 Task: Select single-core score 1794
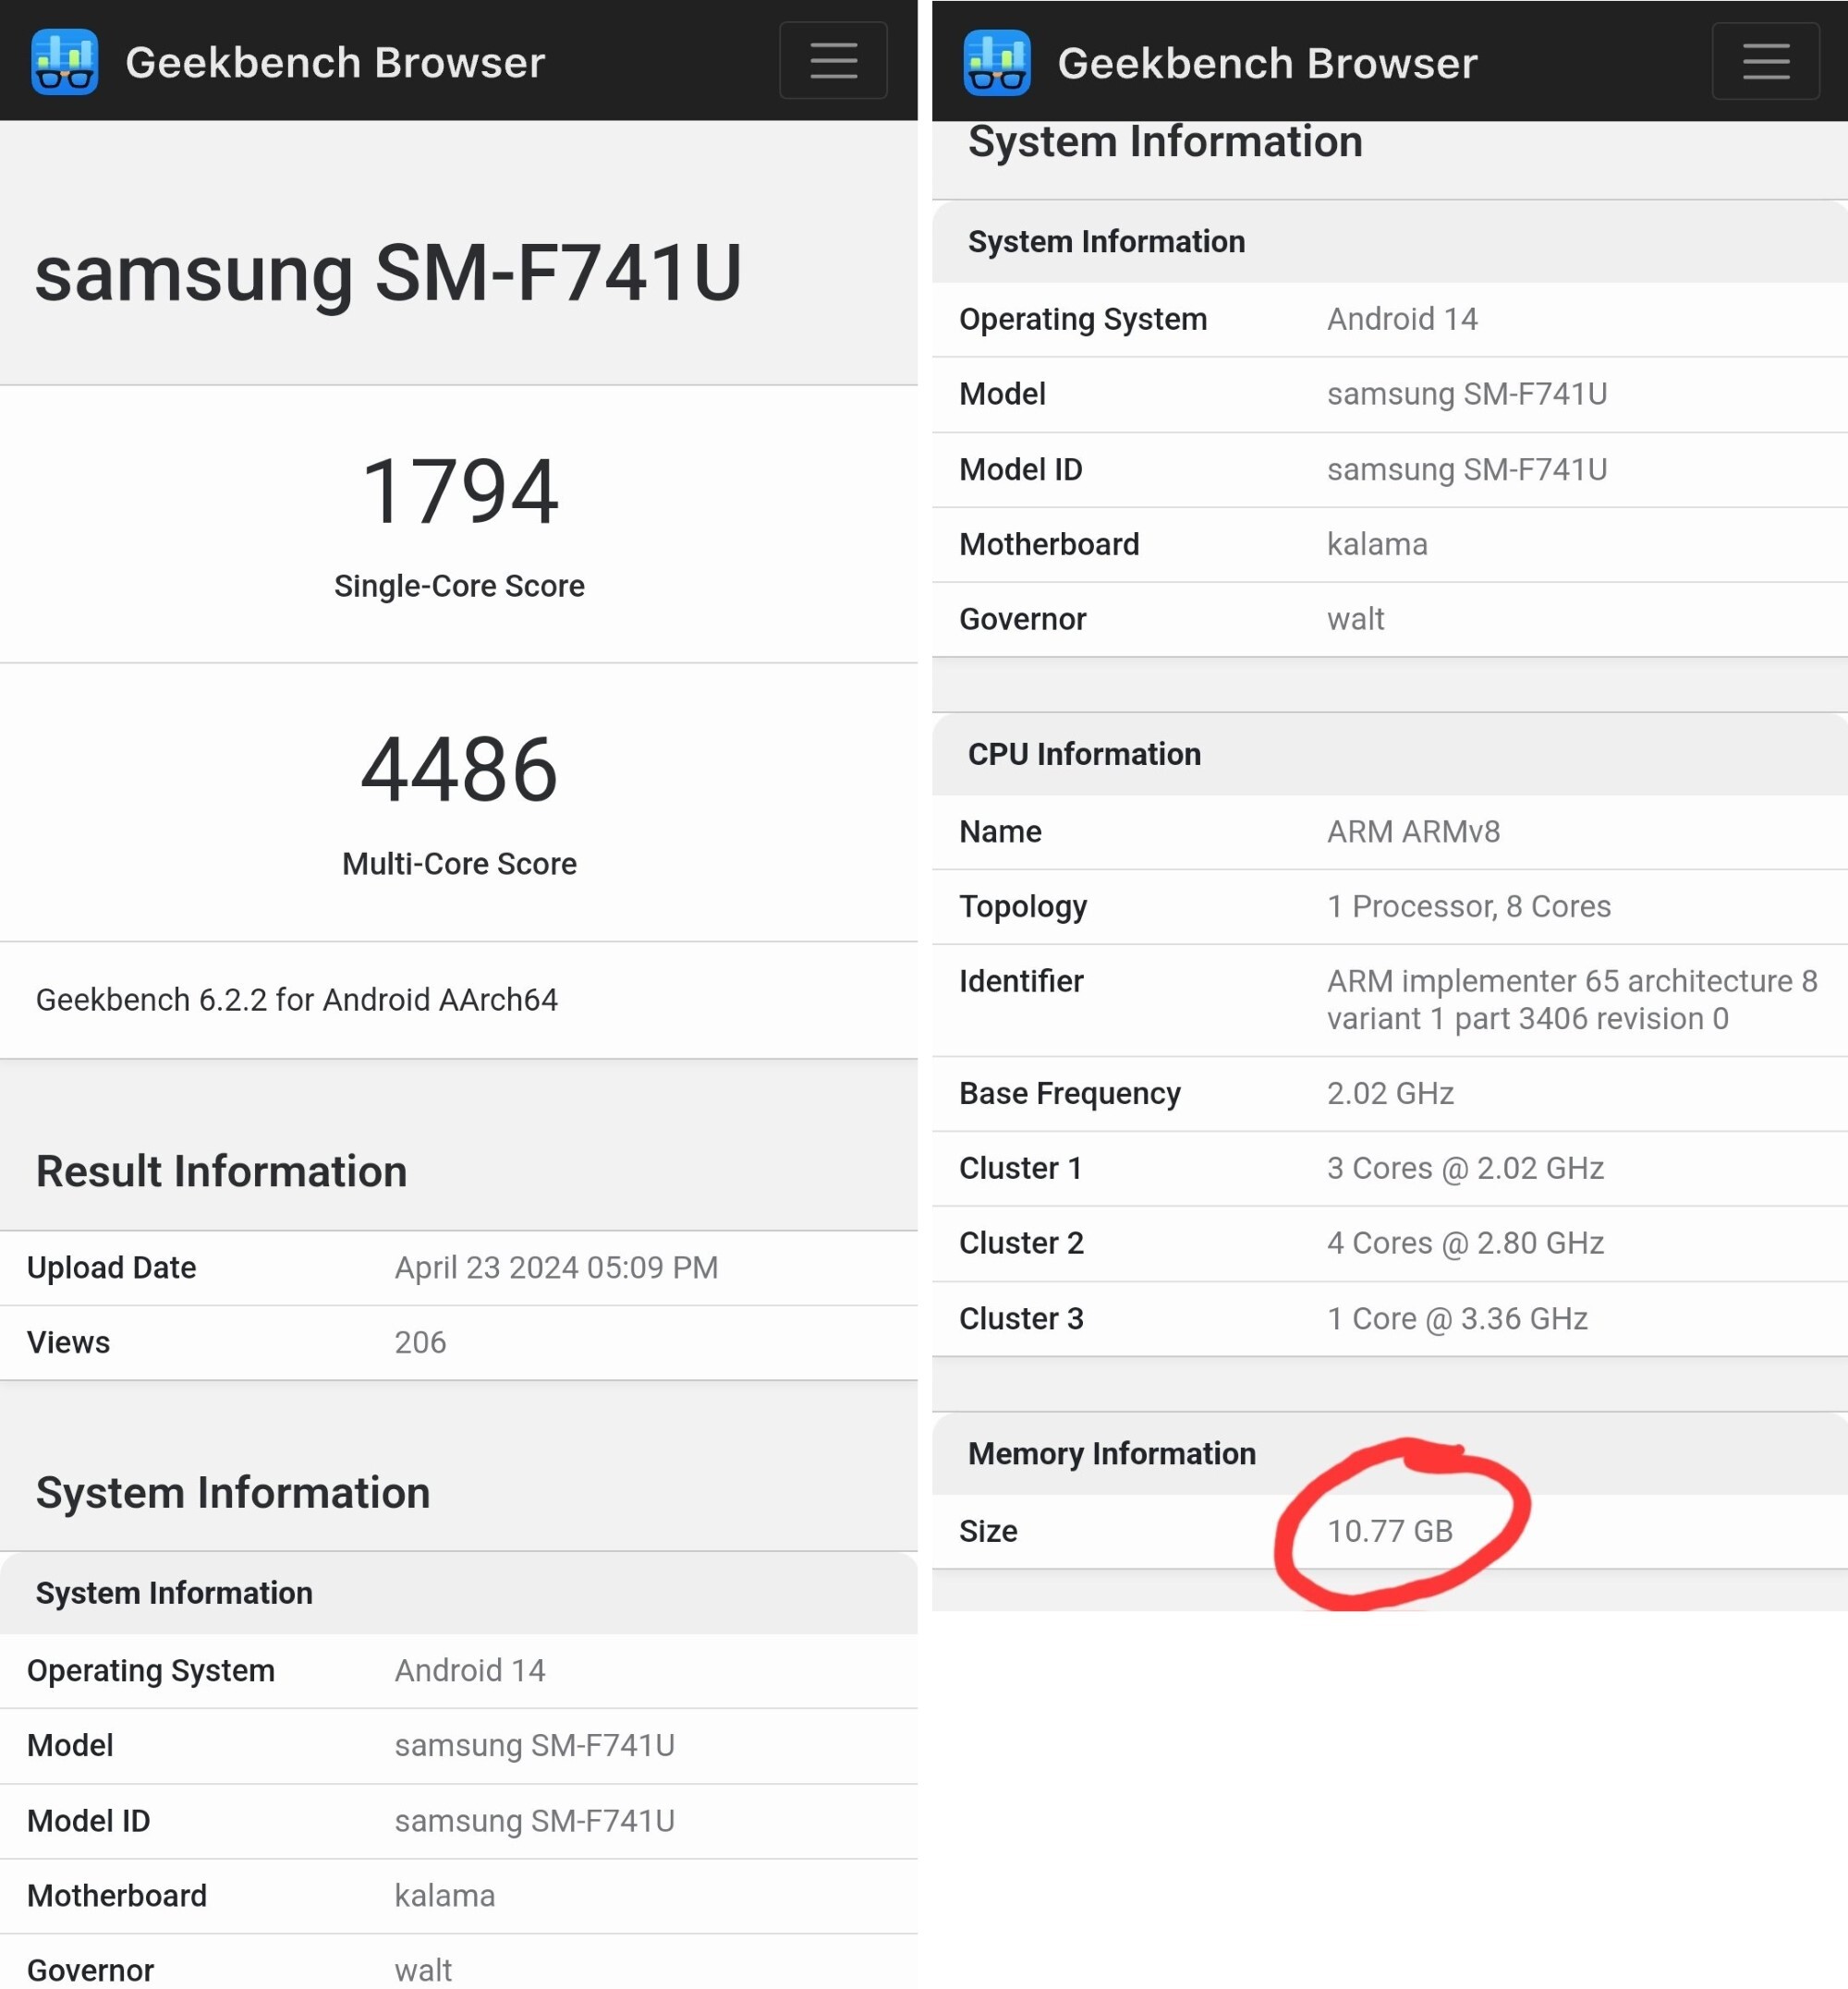click(x=459, y=491)
